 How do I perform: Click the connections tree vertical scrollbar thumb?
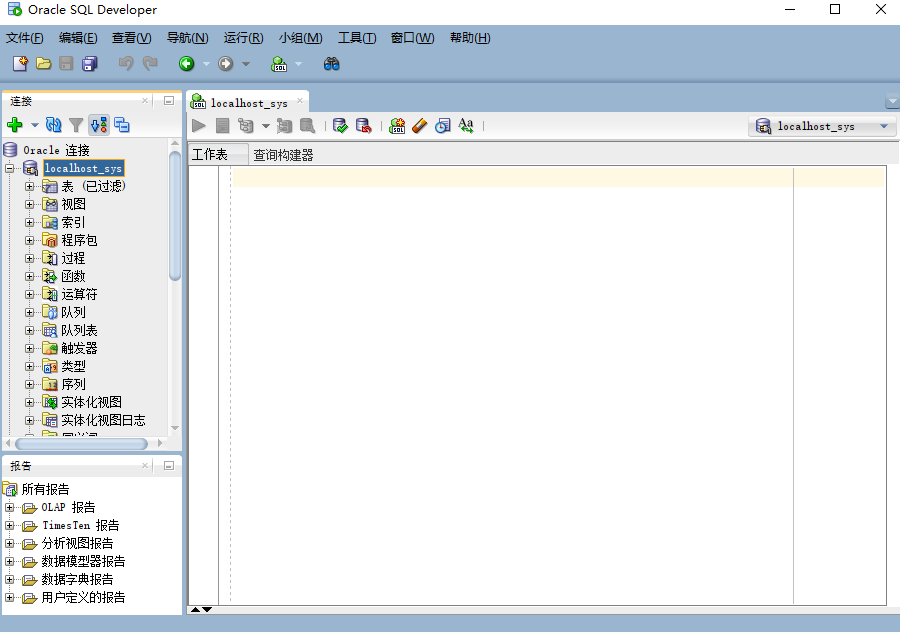click(175, 216)
